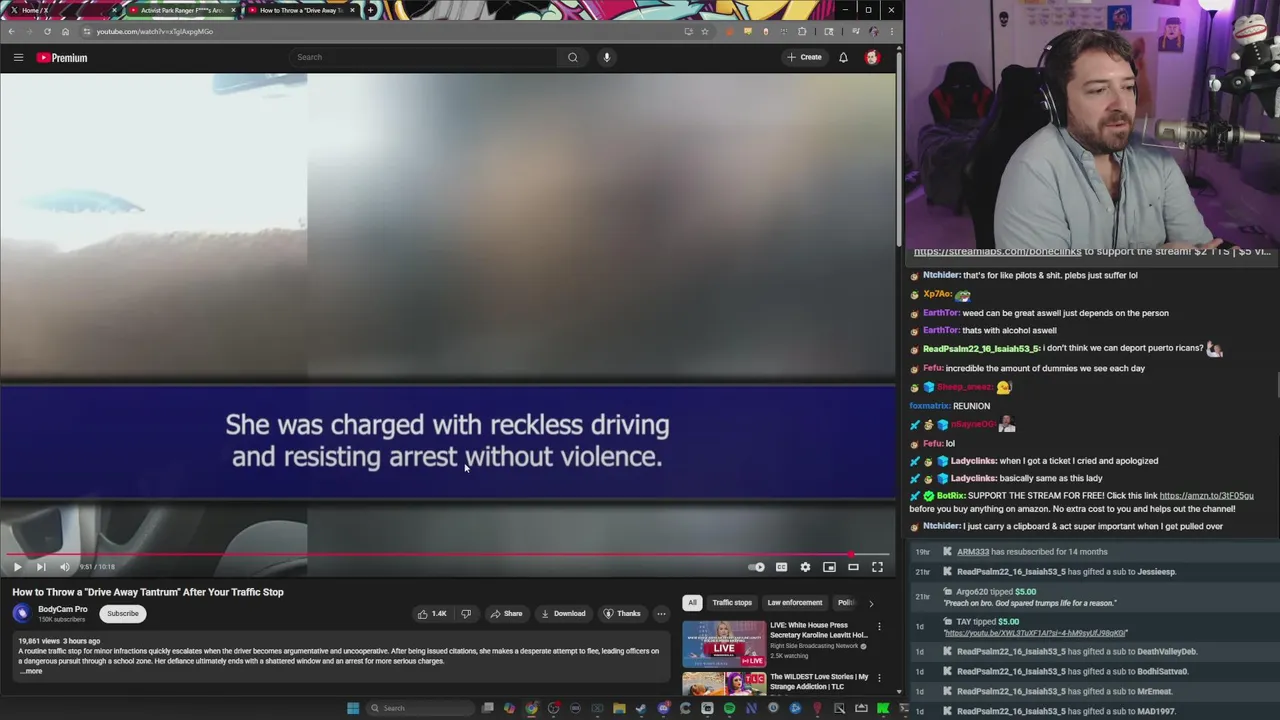Open the streamlabs link in chat

click(997, 252)
